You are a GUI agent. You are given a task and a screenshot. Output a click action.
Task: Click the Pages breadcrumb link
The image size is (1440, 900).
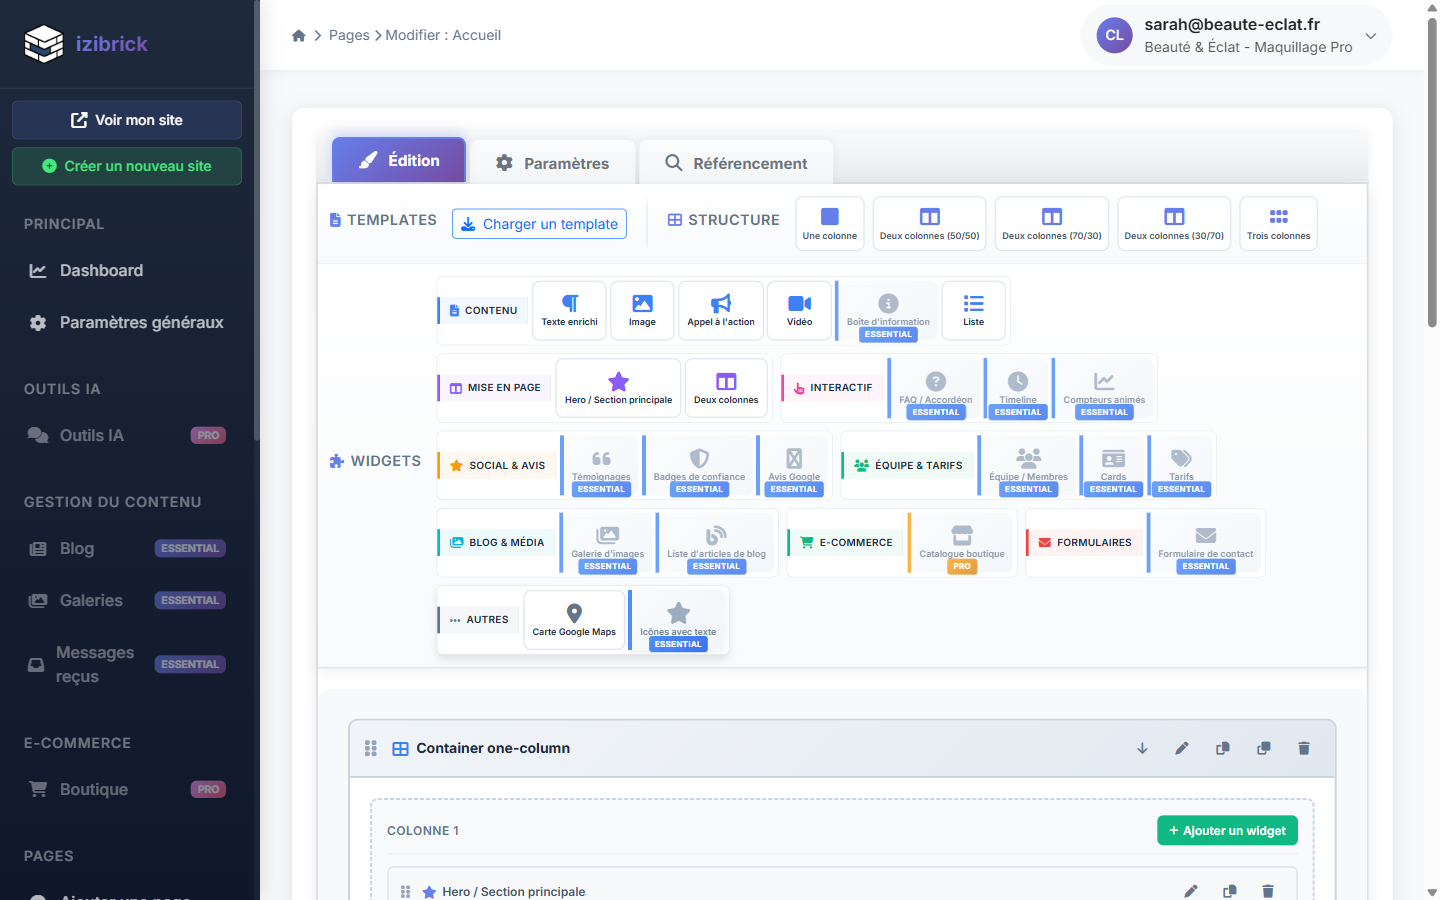coord(349,35)
